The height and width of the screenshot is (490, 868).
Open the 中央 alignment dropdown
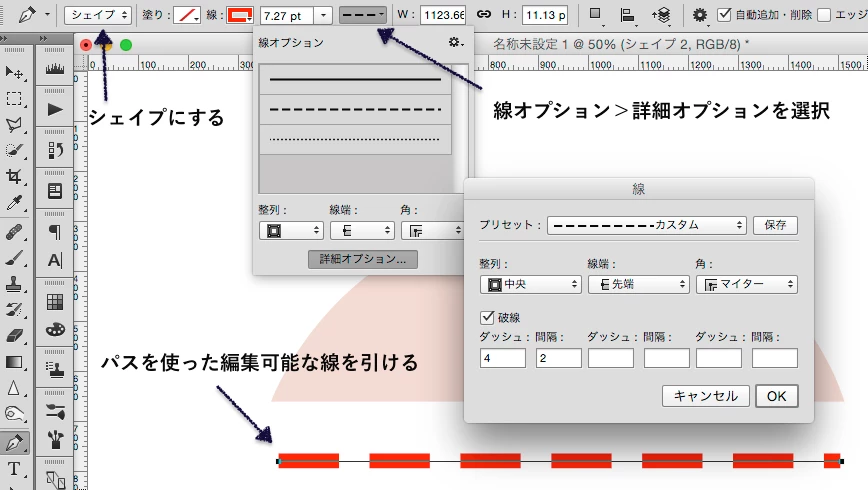click(x=531, y=284)
